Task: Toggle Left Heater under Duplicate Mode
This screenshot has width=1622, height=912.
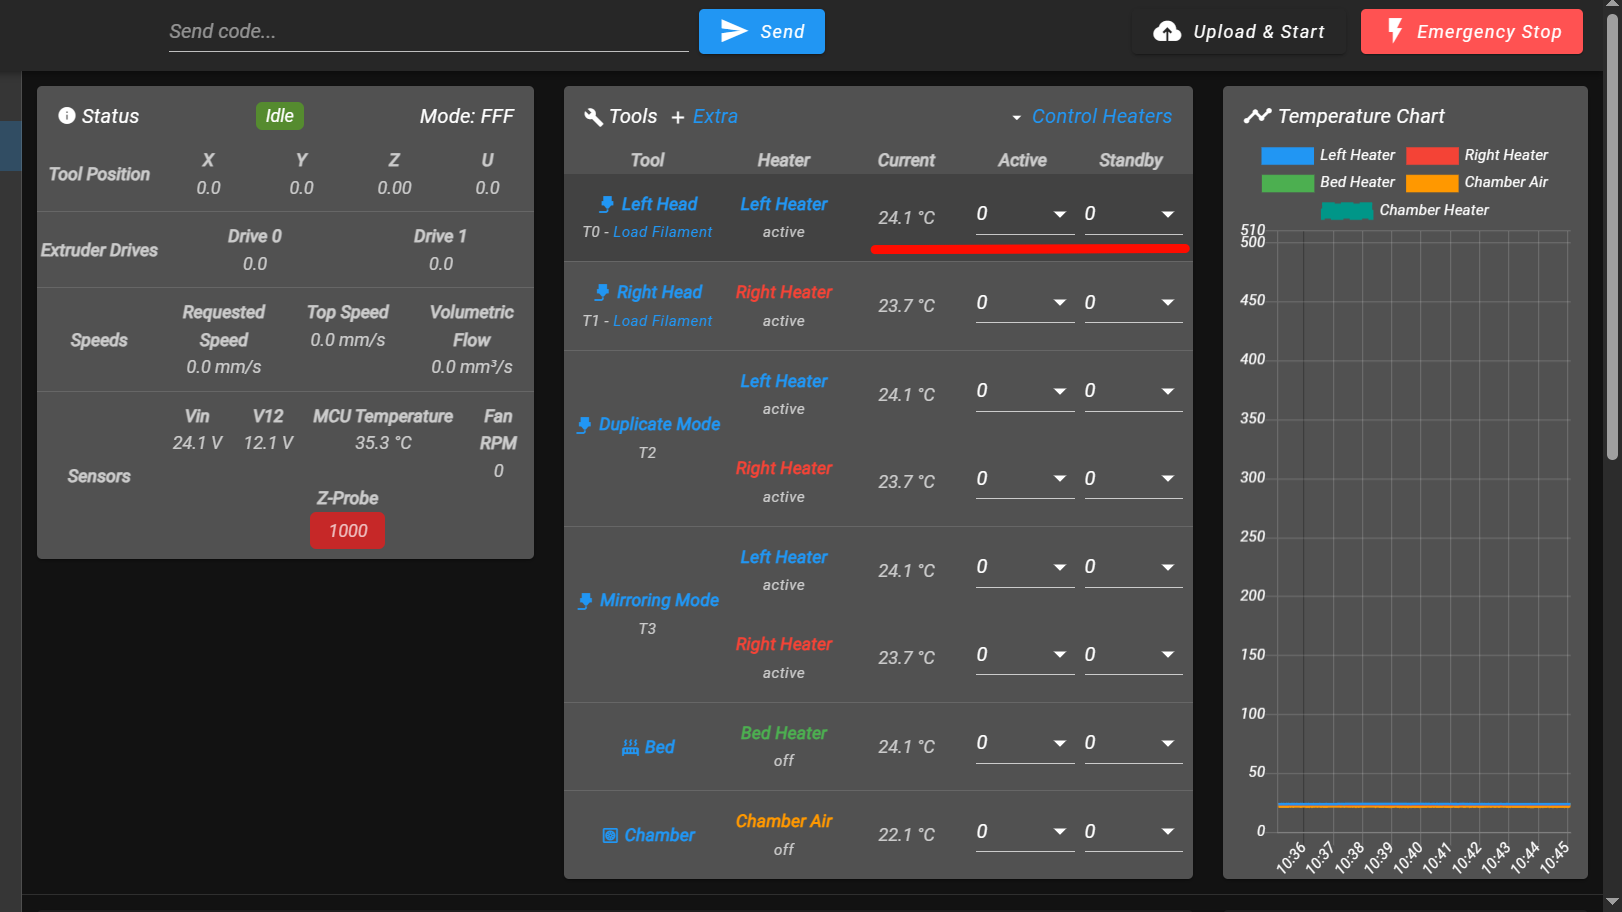Action: point(784,381)
